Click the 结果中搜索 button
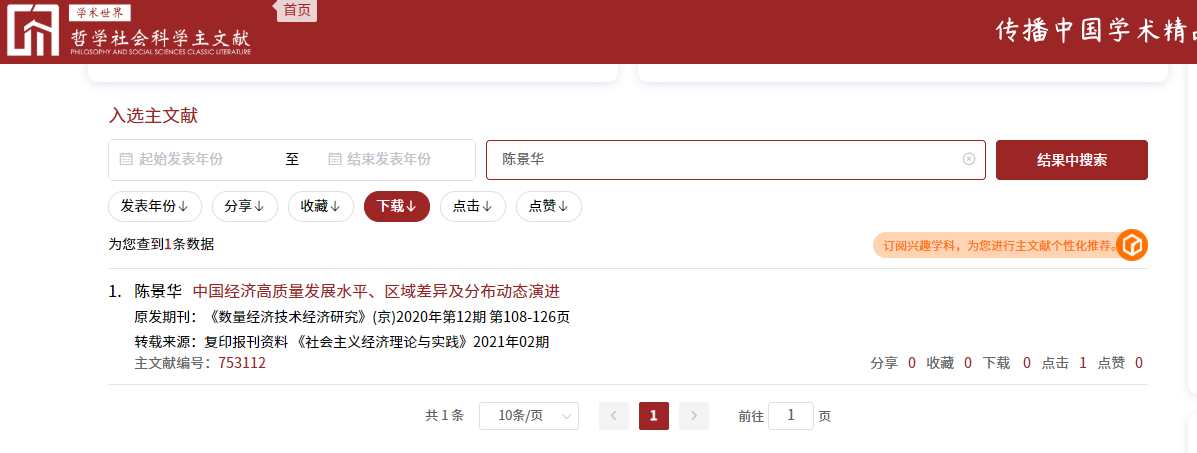This screenshot has width=1197, height=453. [1071, 160]
